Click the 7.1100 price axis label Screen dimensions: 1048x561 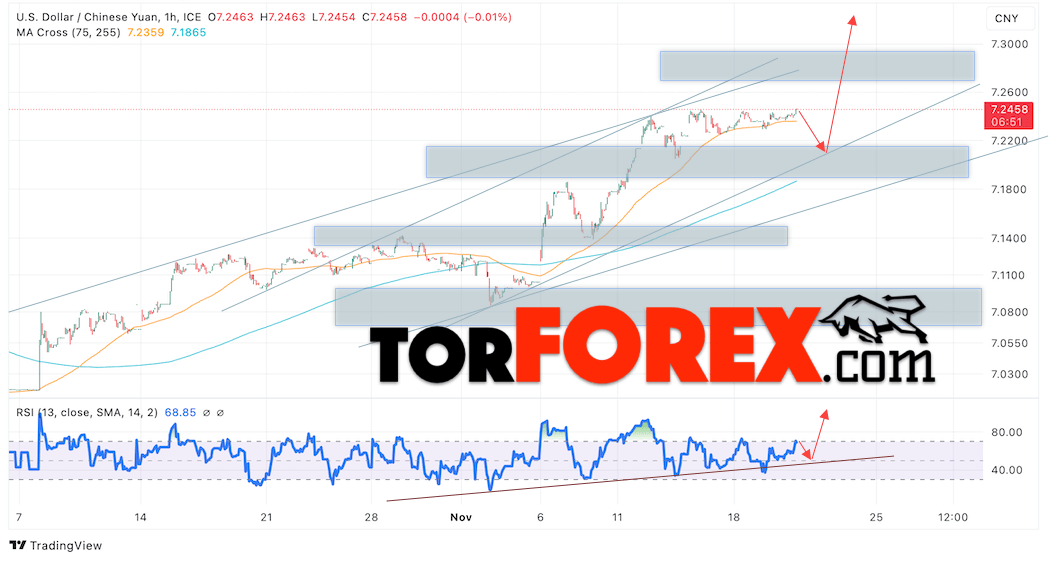[x=1009, y=275]
